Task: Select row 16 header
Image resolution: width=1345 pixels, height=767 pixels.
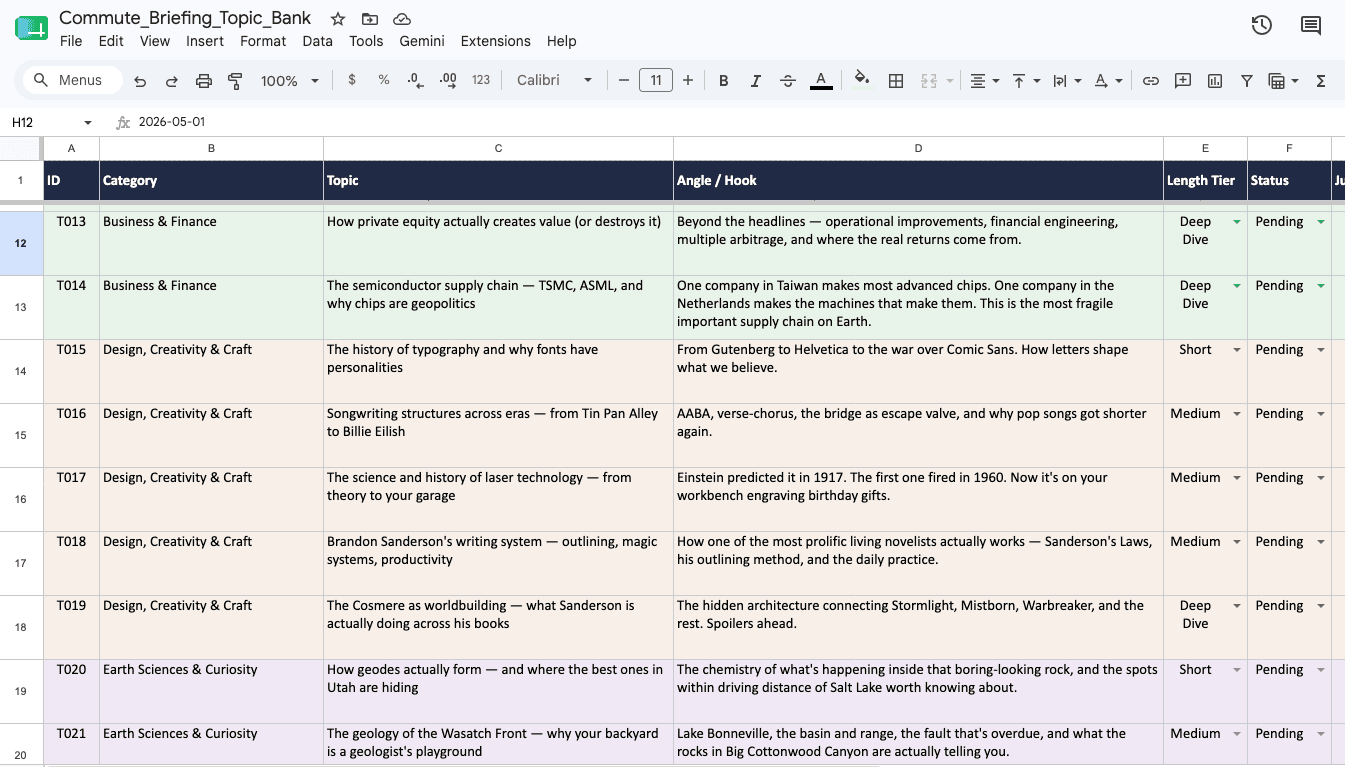Action: click(x=21, y=499)
